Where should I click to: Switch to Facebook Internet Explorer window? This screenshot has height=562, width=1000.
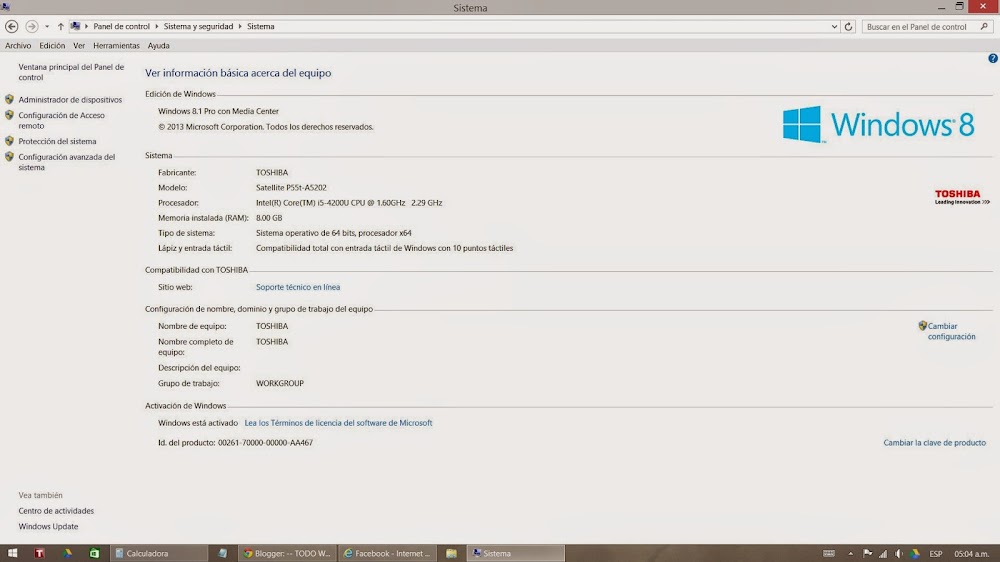pos(388,553)
